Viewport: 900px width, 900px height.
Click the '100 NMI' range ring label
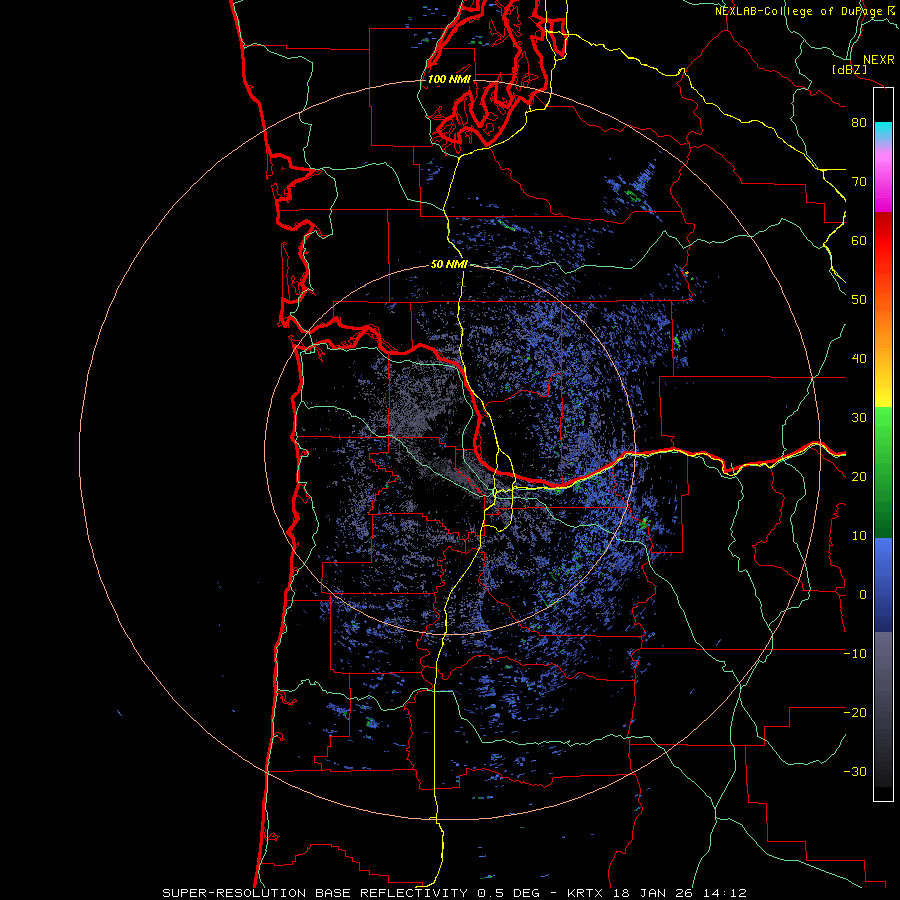(x=449, y=79)
